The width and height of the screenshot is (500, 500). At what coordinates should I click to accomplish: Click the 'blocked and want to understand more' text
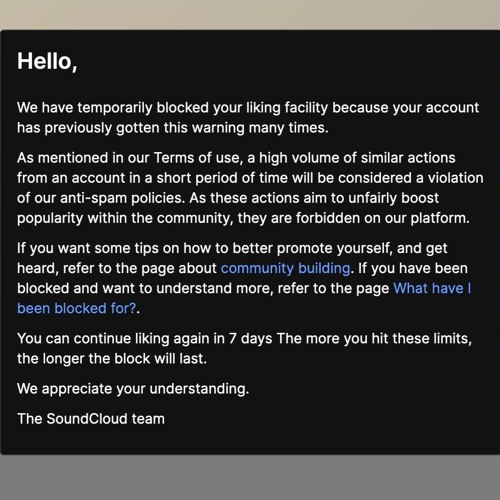click(145, 289)
